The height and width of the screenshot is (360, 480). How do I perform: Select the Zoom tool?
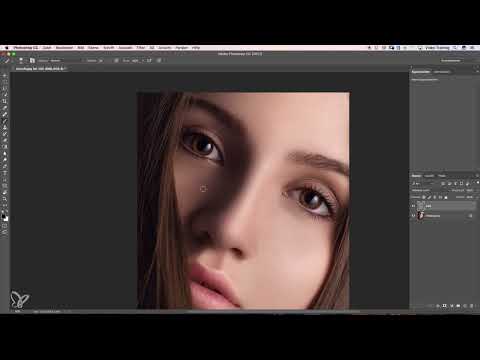5,199
